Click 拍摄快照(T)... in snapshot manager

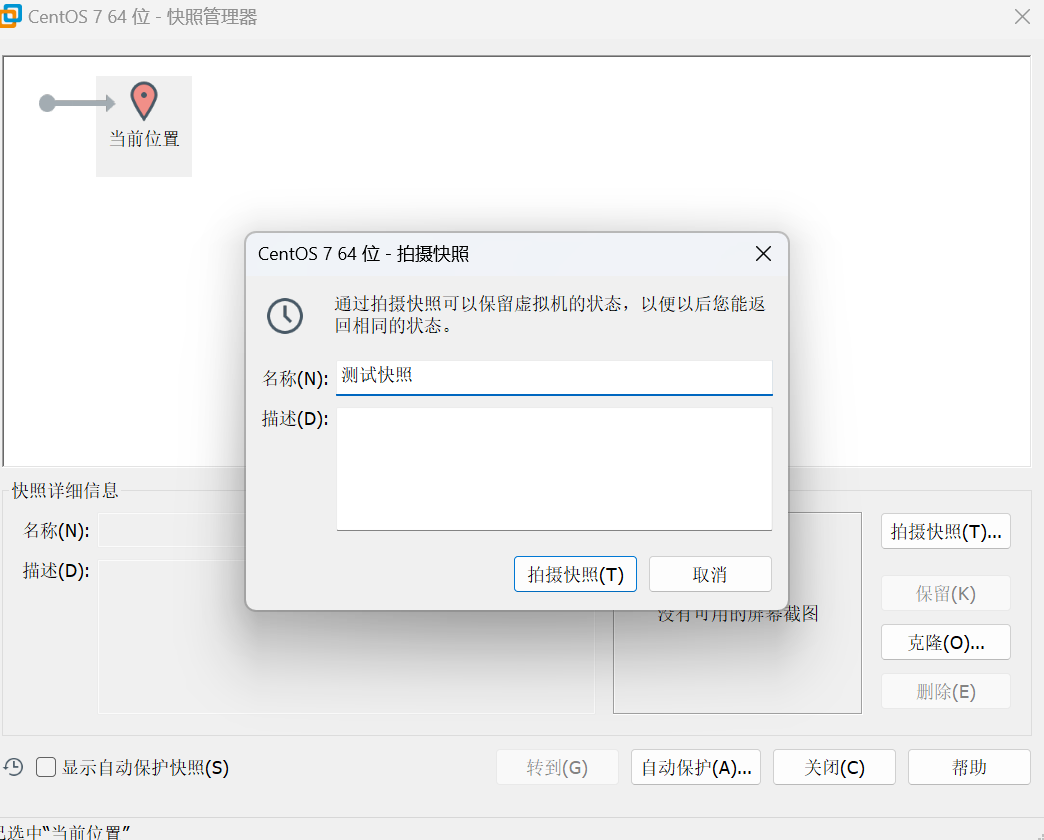coord(946,531)
